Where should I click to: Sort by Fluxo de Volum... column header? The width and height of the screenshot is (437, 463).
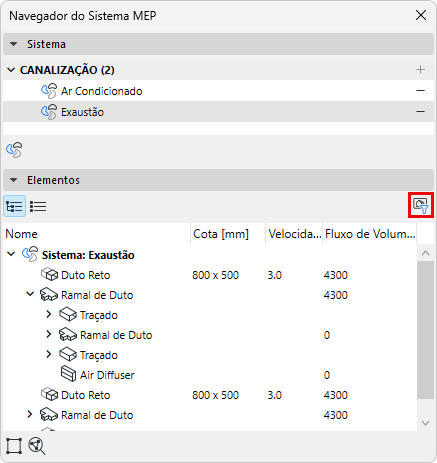pos(370,234)
